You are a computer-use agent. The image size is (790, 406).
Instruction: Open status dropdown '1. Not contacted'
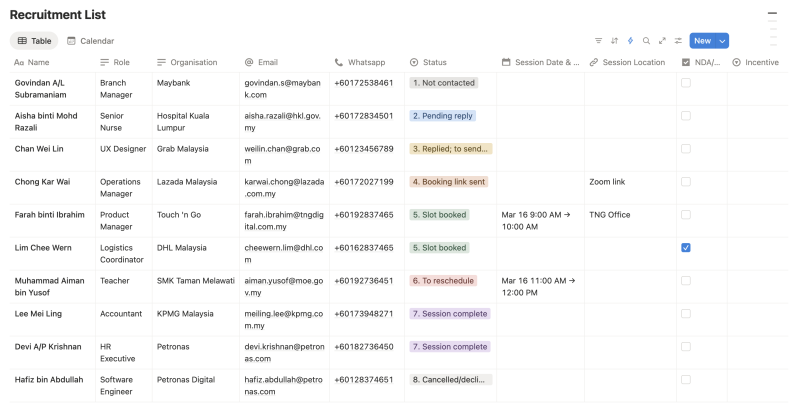pyautogui.click(x=444, y=83)
